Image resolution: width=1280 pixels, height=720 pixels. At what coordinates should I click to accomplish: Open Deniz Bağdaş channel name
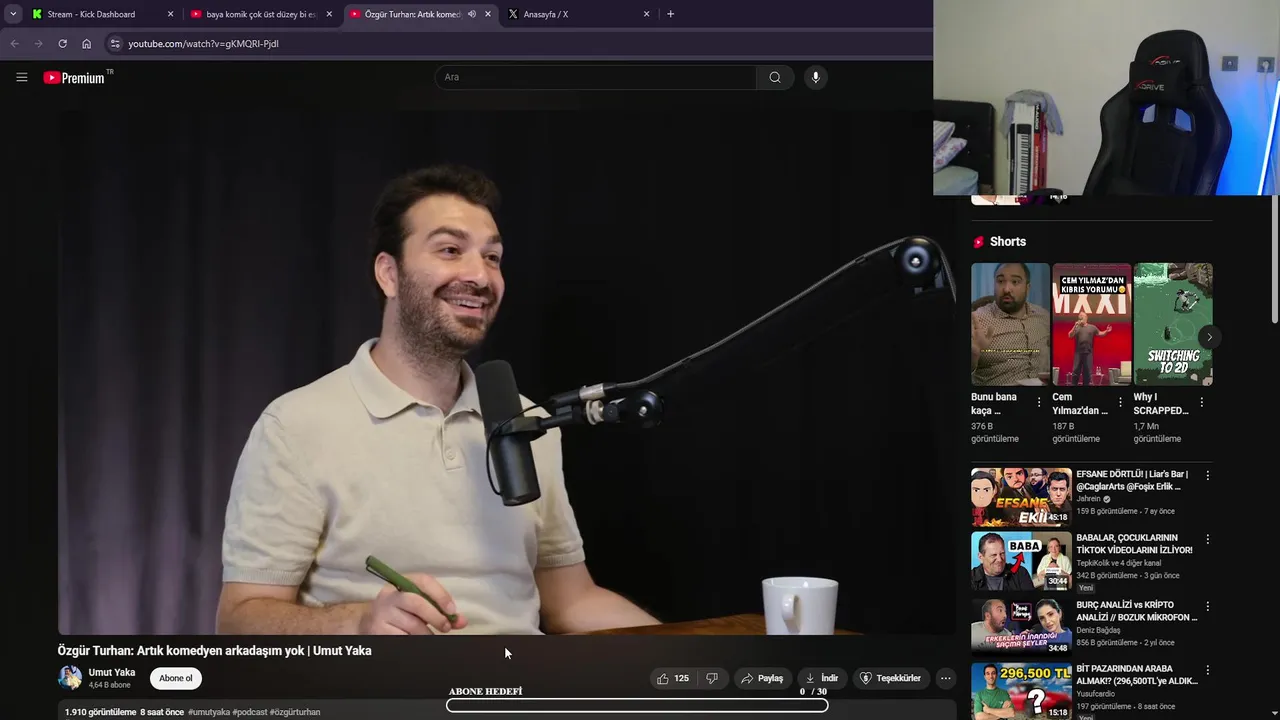click(1098, 630)
